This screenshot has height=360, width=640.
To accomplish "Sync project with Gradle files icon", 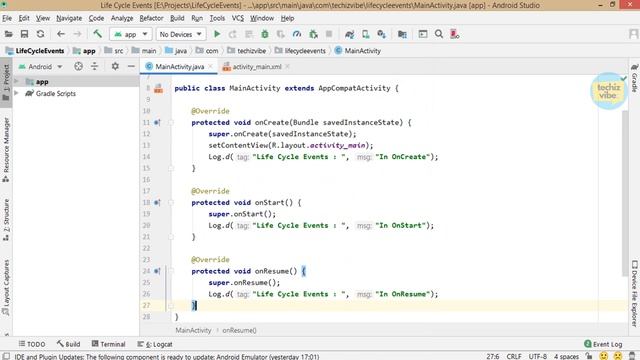I will pos(349,34).
